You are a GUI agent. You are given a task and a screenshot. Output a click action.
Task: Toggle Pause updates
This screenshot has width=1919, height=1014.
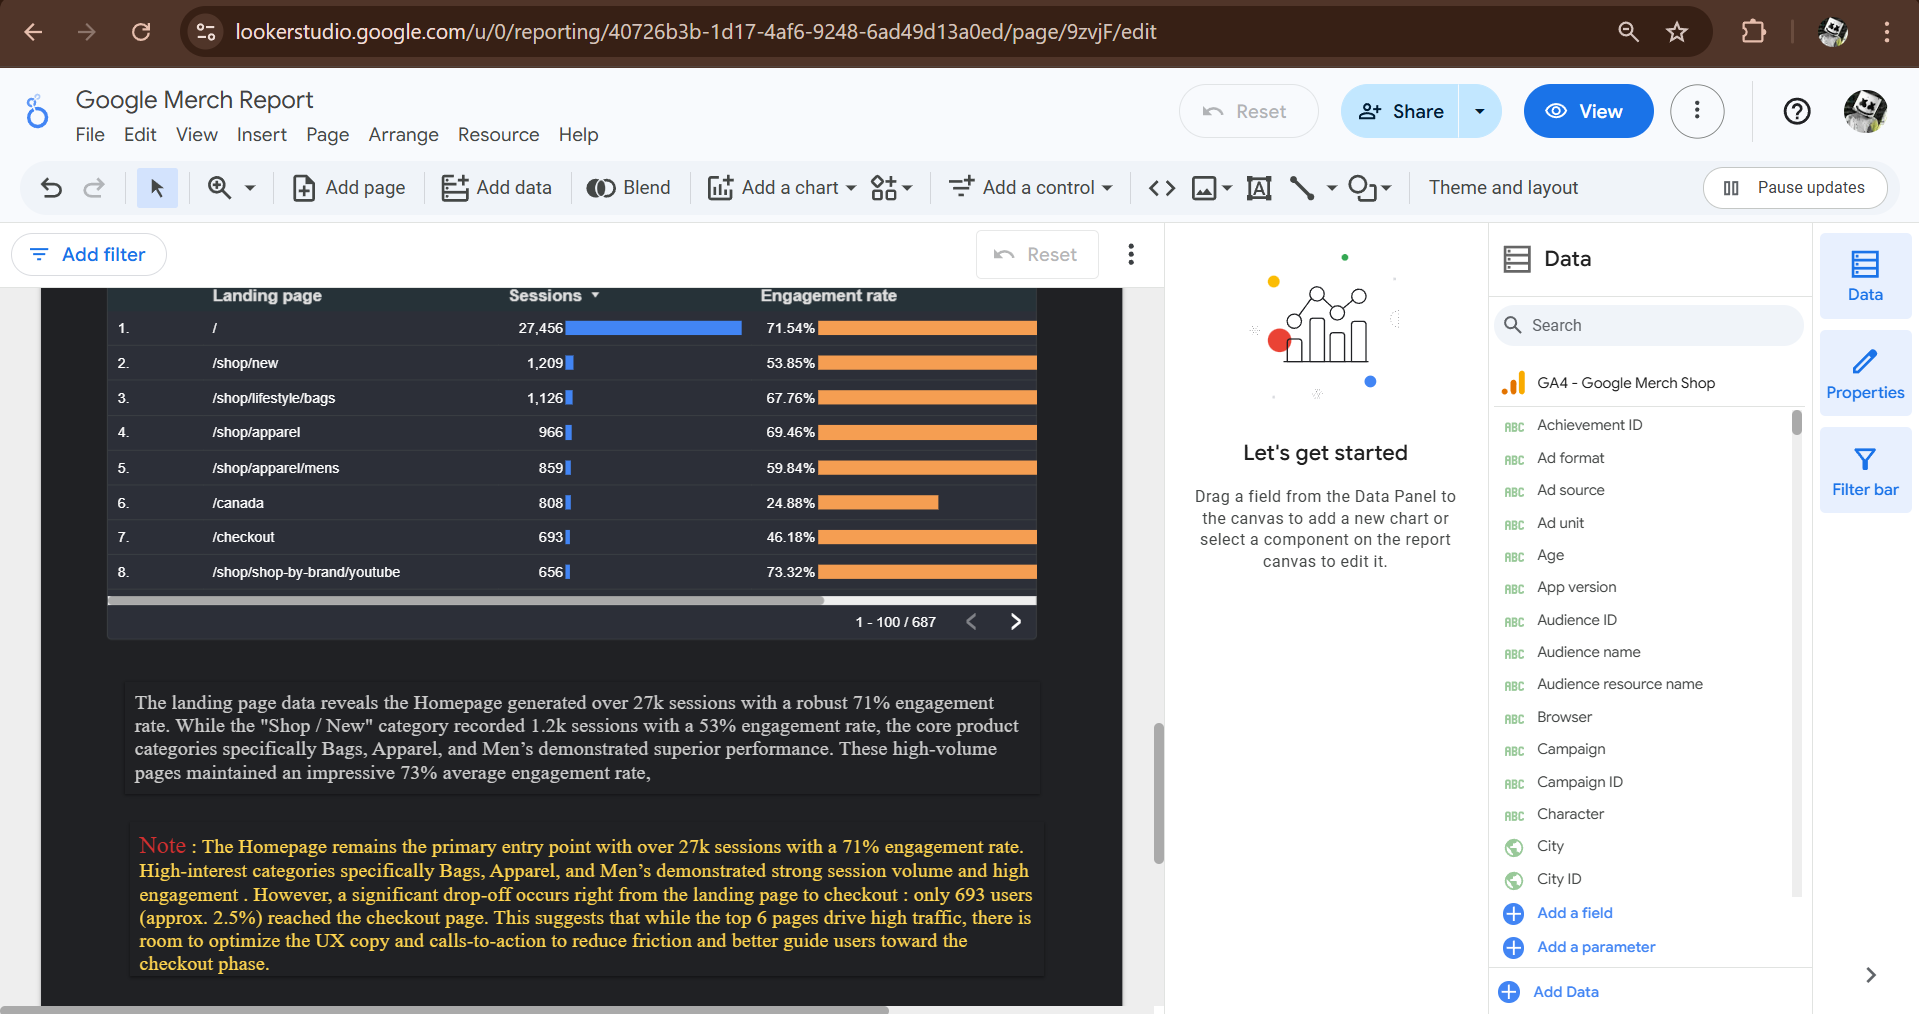point(1795,188)
